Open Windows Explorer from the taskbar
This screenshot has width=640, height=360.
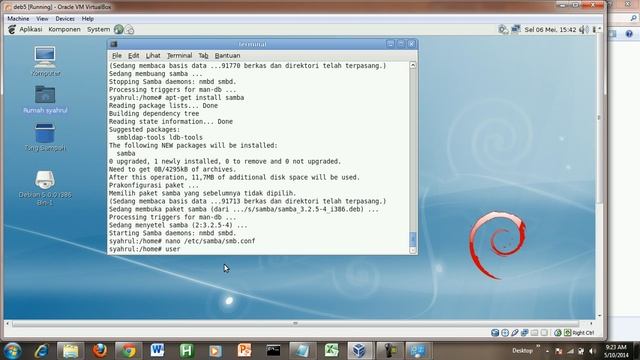(71, 351)
